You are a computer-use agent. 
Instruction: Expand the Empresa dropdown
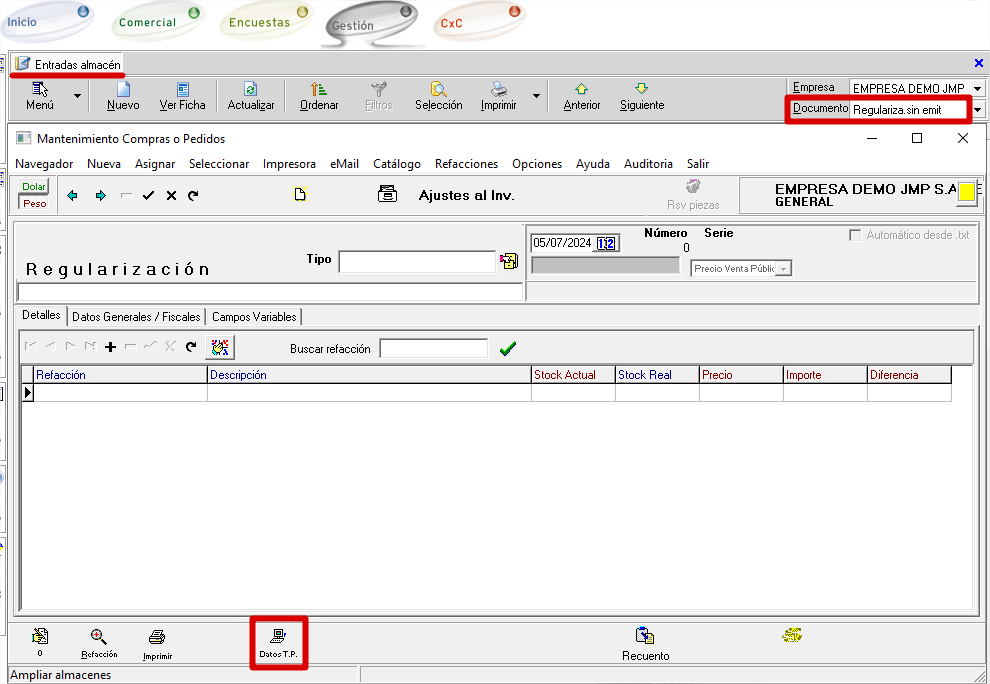[x=977, y=89]
